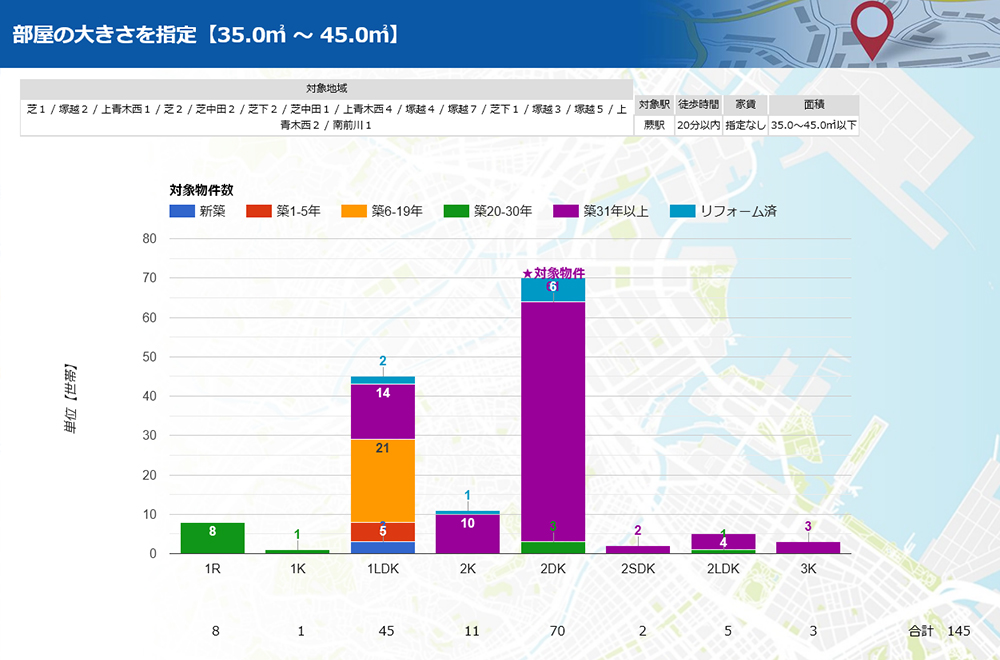
Task: Select the large purple 2DK bar segment
Action: 553,420
